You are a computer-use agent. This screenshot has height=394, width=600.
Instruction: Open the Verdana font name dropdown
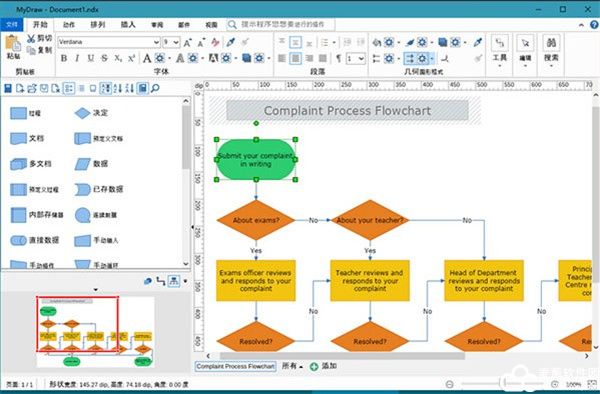coord(109,42)
